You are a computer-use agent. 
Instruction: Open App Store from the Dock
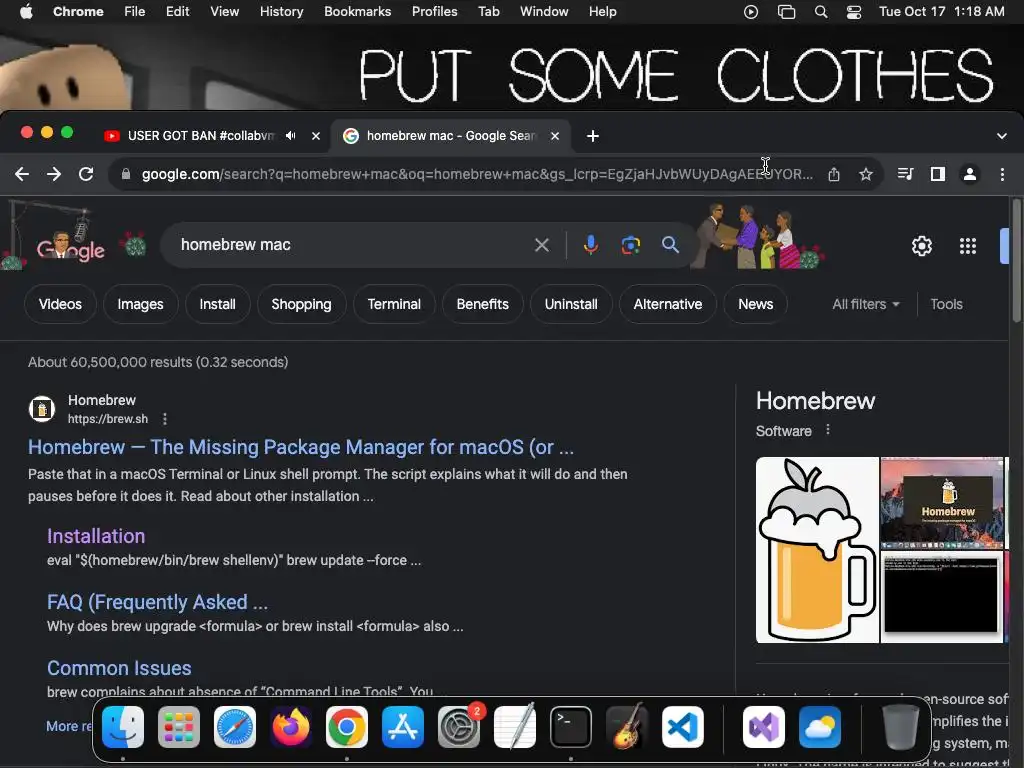[403, 727]
